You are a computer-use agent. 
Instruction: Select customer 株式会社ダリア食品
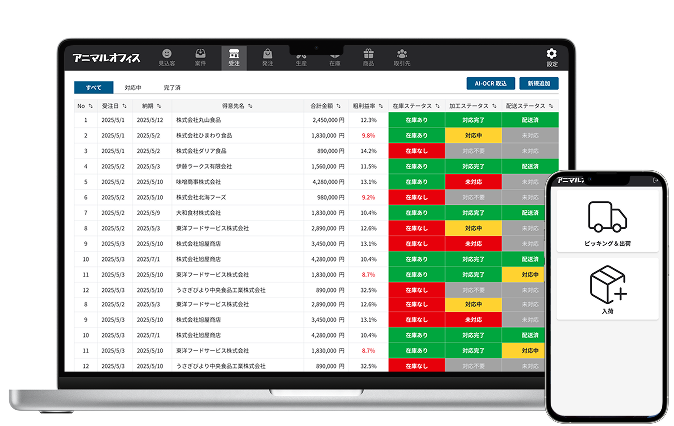[201, 151]
